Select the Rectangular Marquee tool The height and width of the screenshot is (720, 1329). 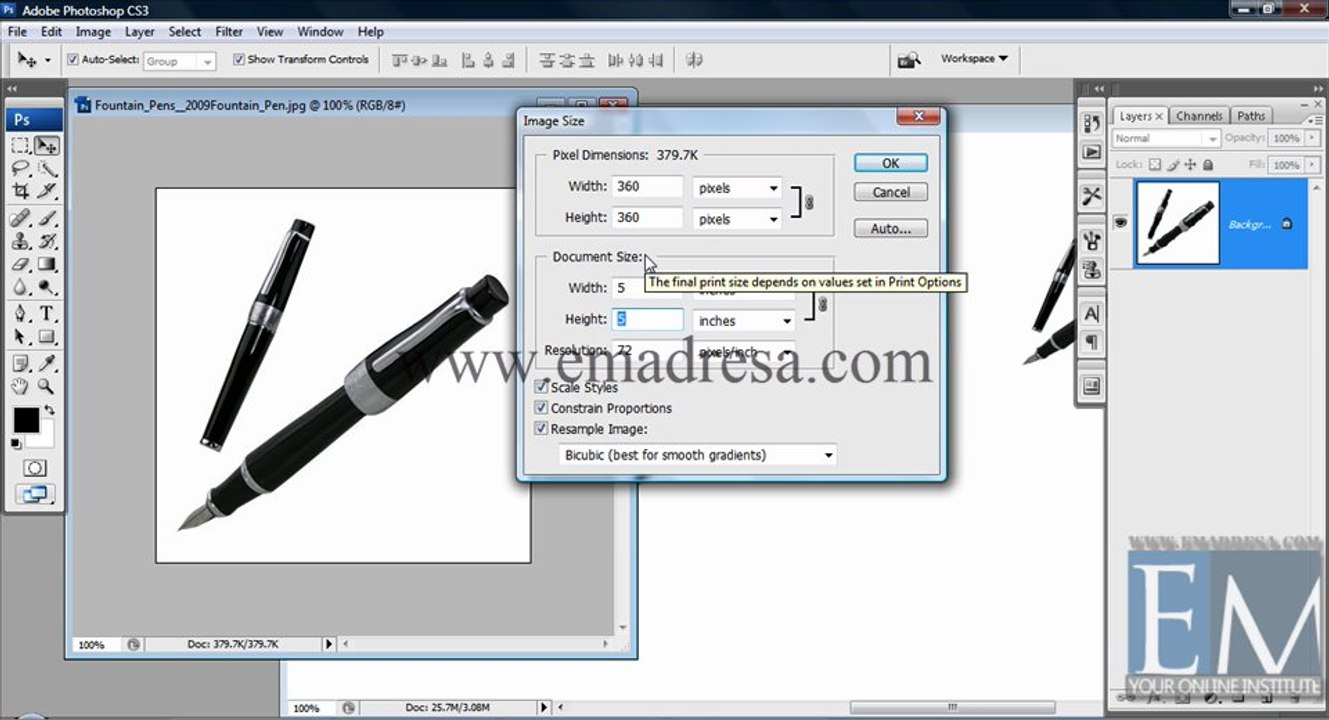[20, 146]
